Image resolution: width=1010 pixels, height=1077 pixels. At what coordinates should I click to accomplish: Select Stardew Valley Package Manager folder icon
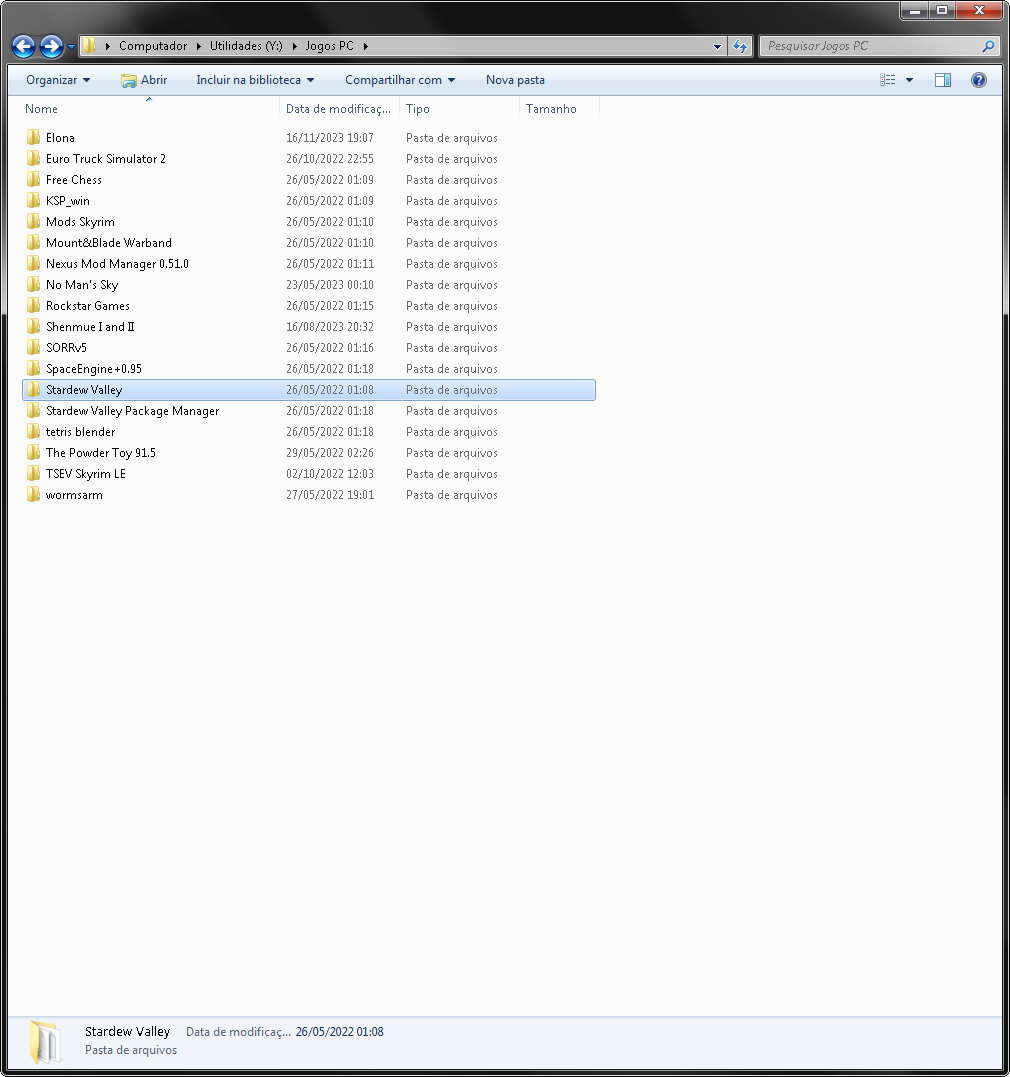click(33, 411)
